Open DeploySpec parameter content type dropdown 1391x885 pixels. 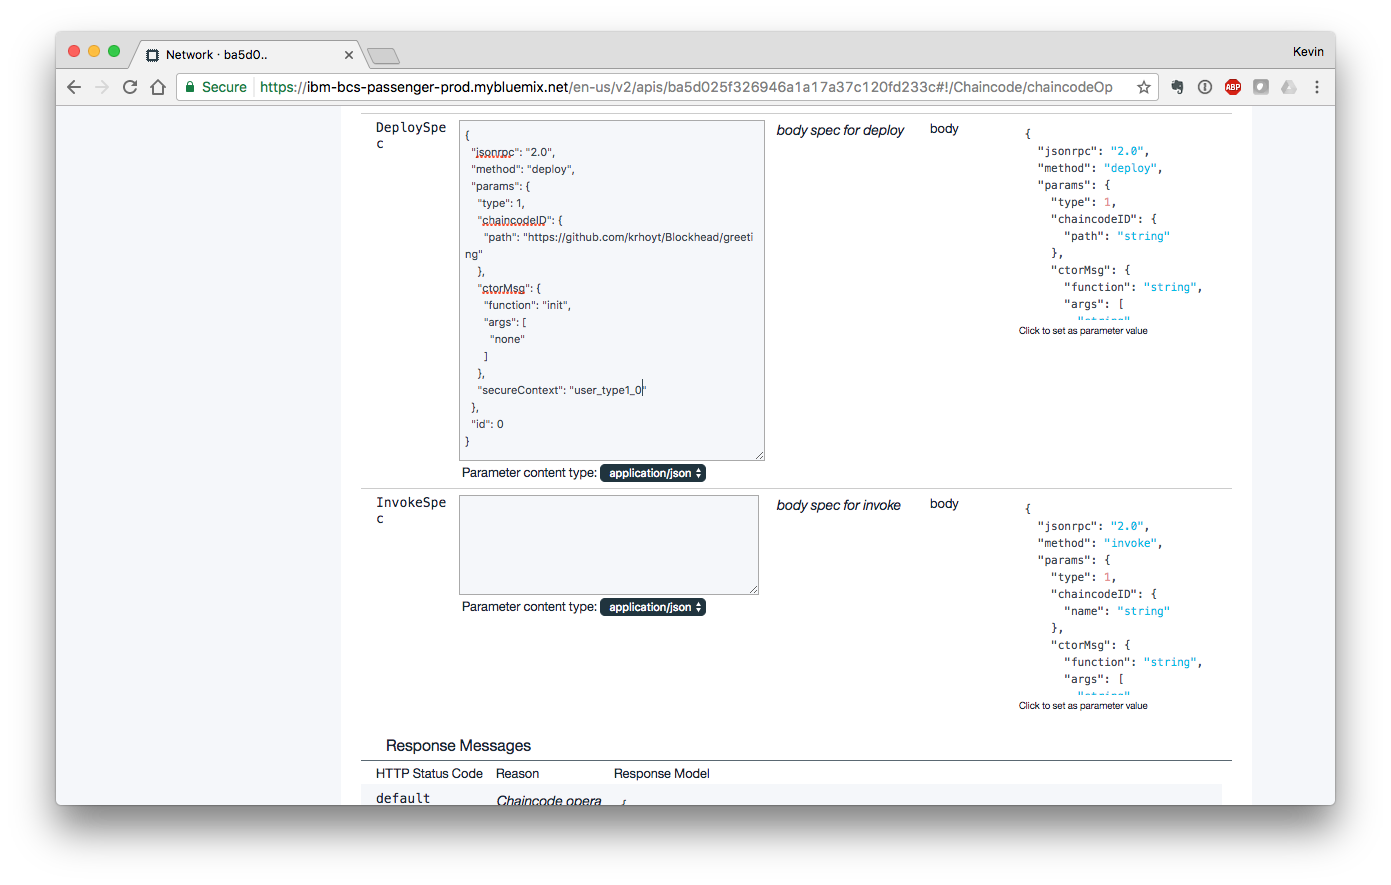tap(653, 473)
